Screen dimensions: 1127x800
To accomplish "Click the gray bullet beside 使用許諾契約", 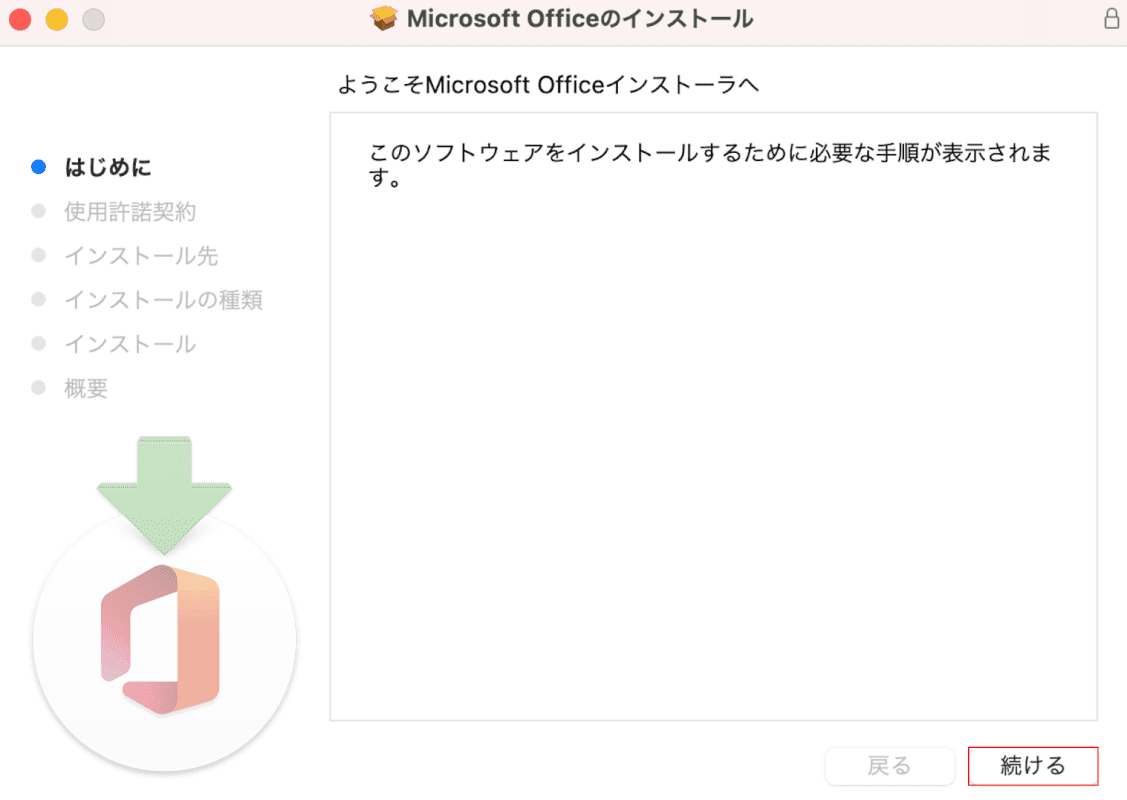I will [39, 211].
